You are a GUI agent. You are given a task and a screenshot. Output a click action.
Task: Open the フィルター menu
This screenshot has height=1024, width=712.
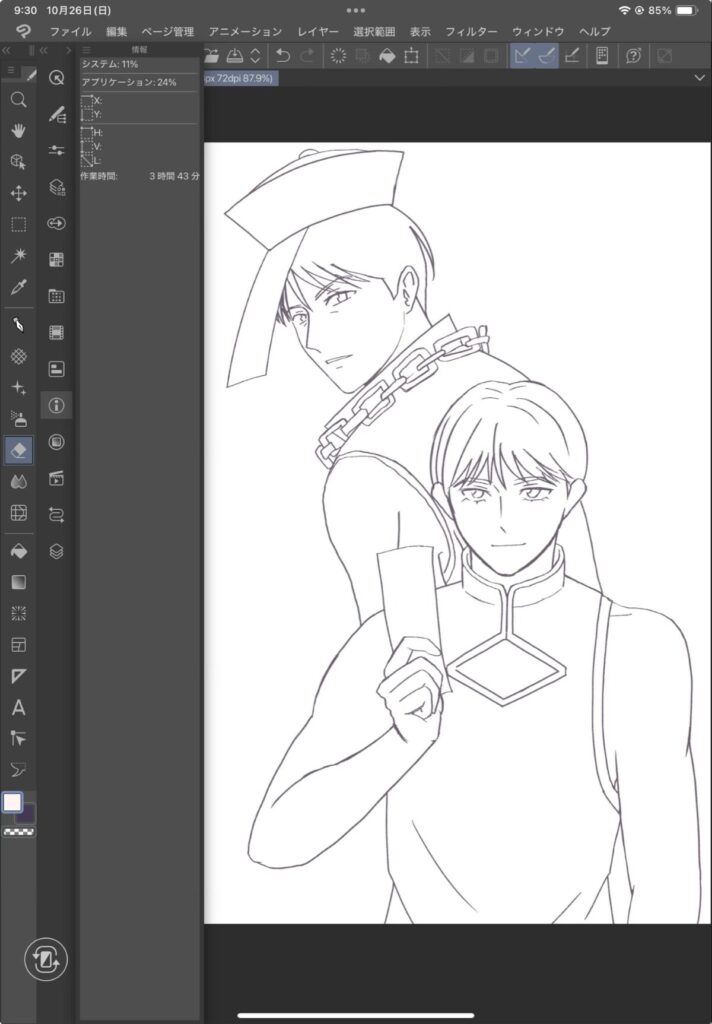pyautogui.click(x=471, y=32)
